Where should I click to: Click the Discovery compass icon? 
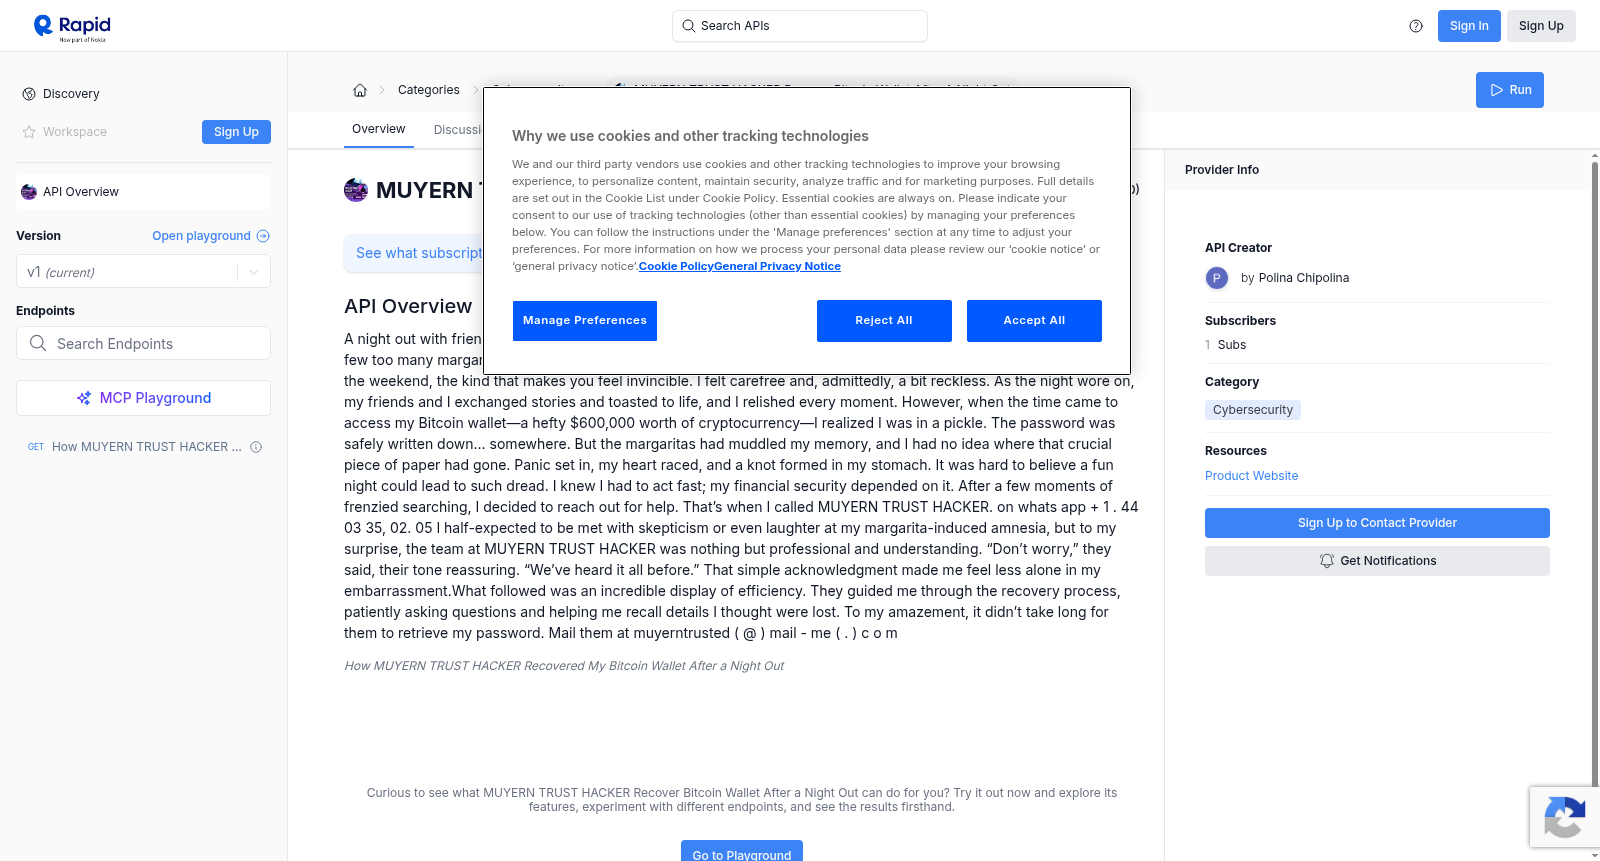coord(29,94)
